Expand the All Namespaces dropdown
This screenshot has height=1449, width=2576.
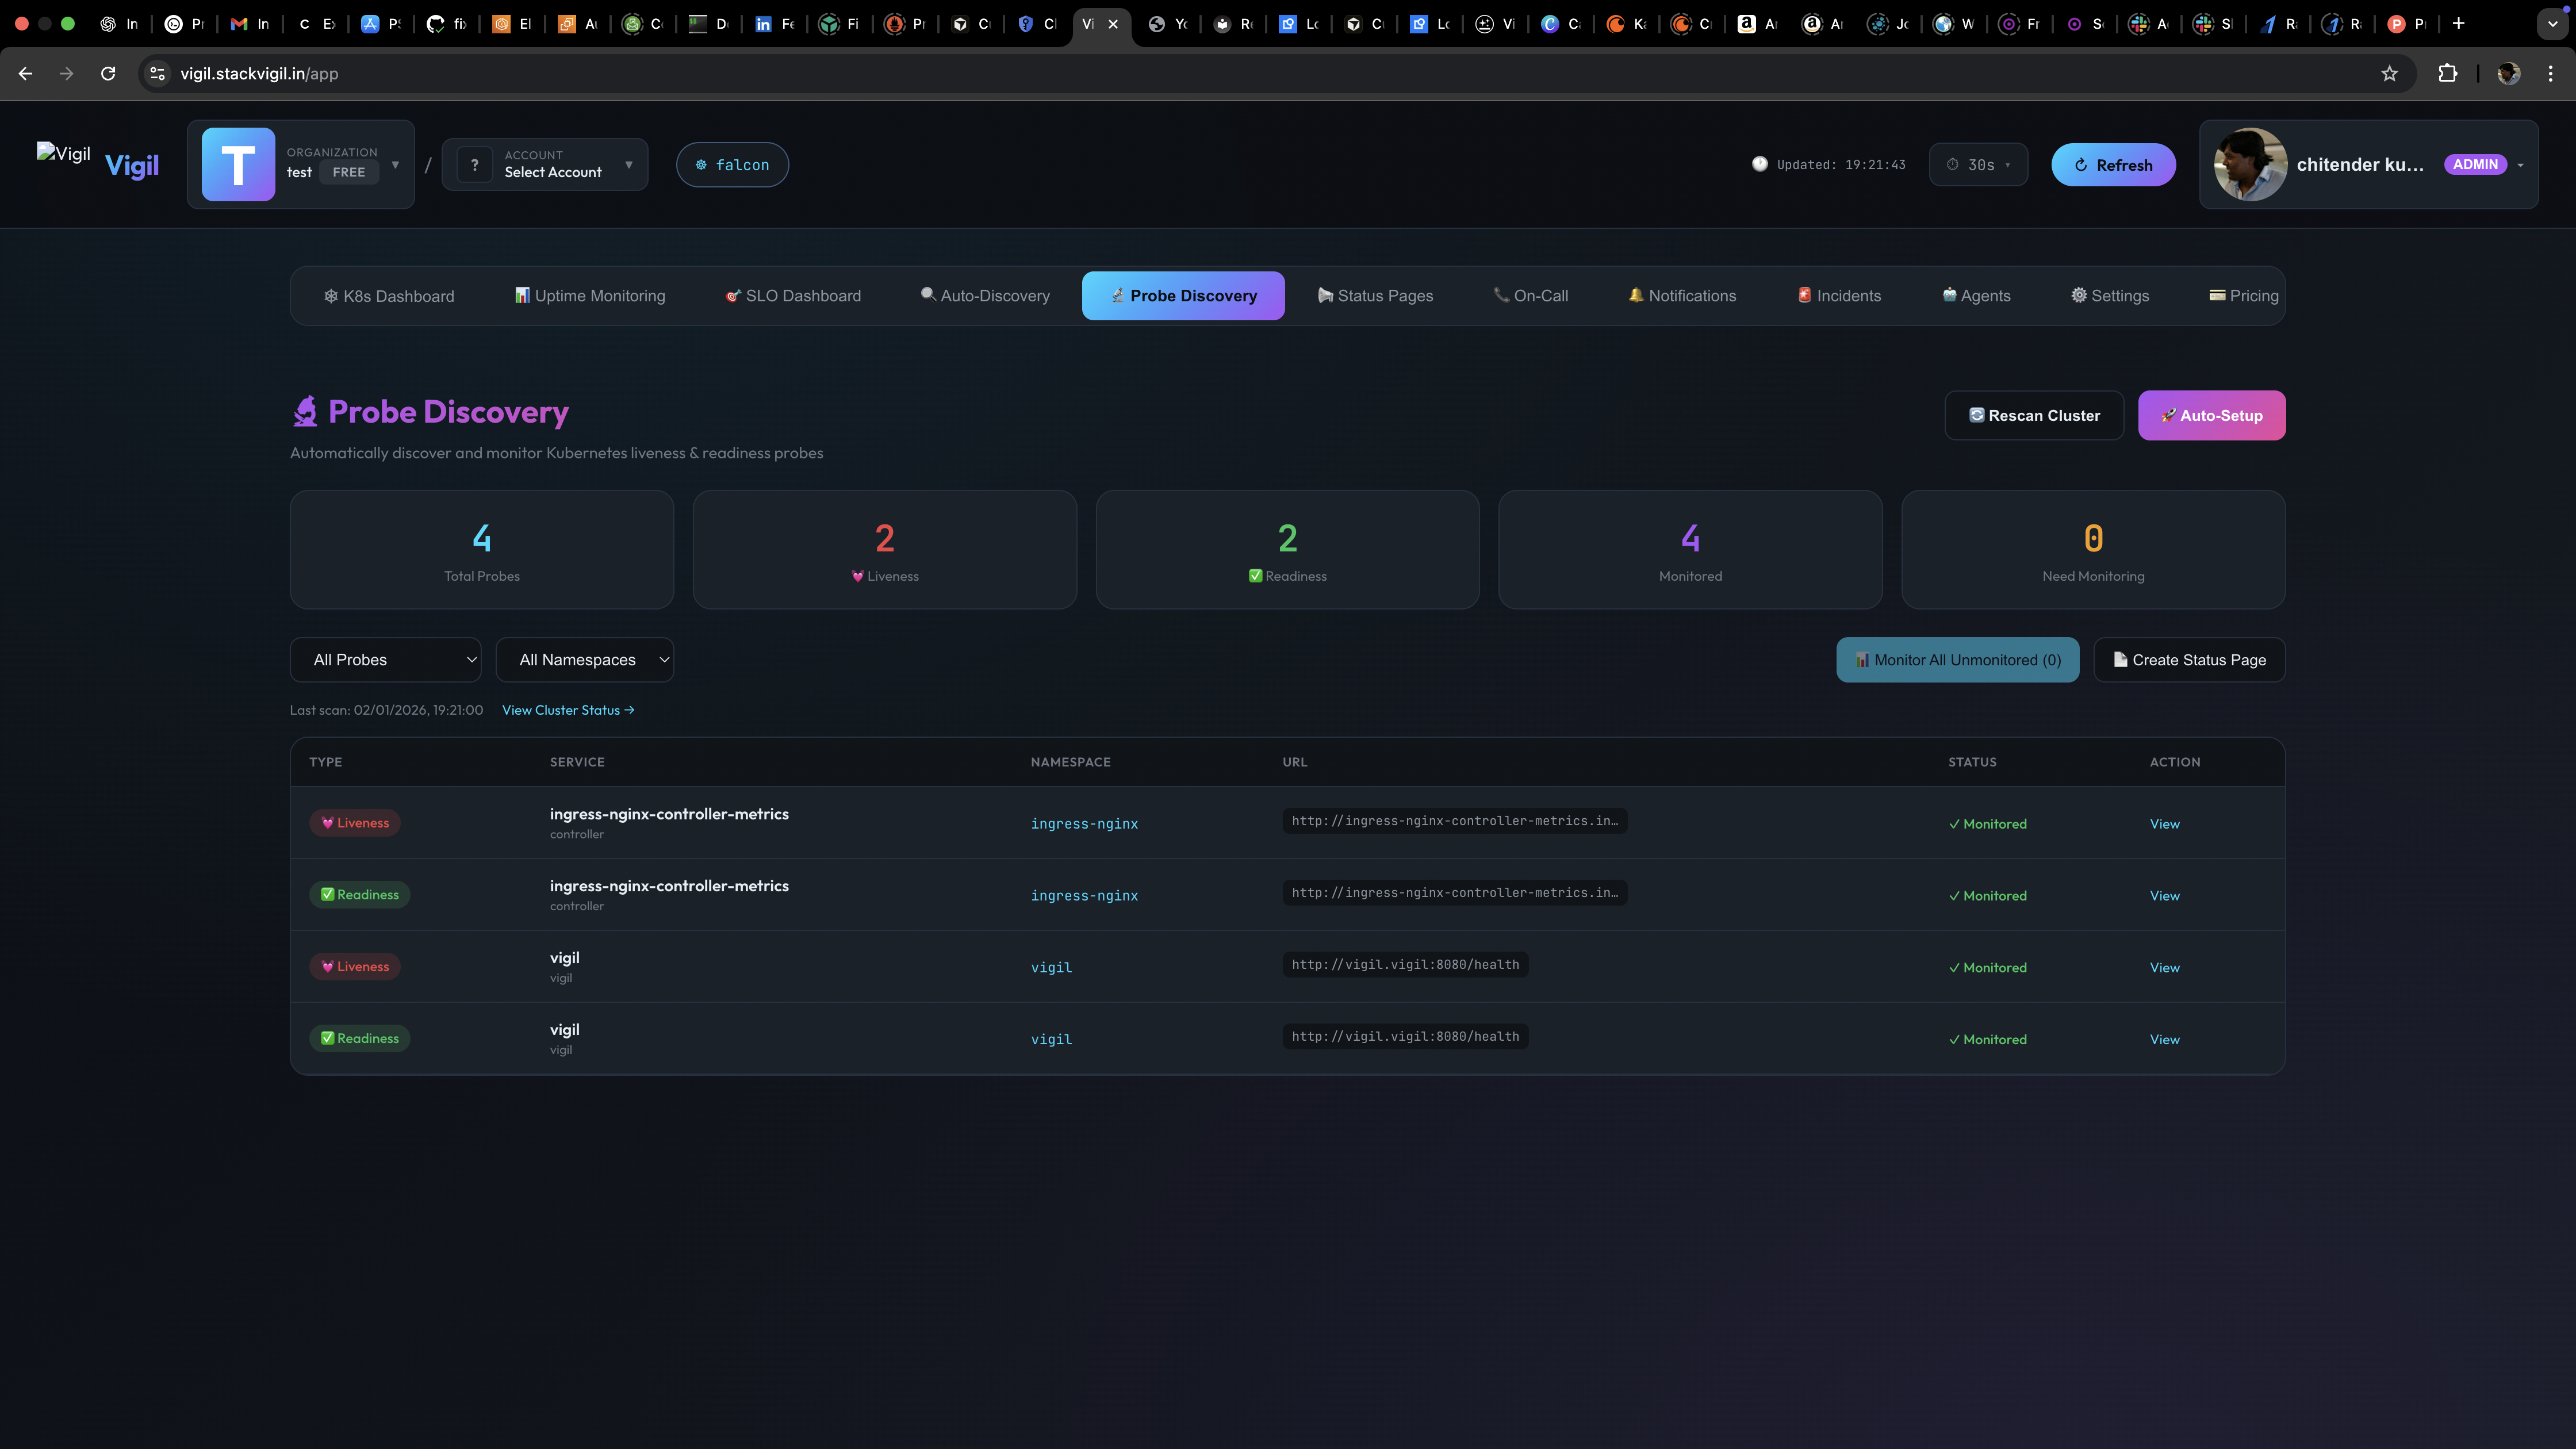[584, 660]
